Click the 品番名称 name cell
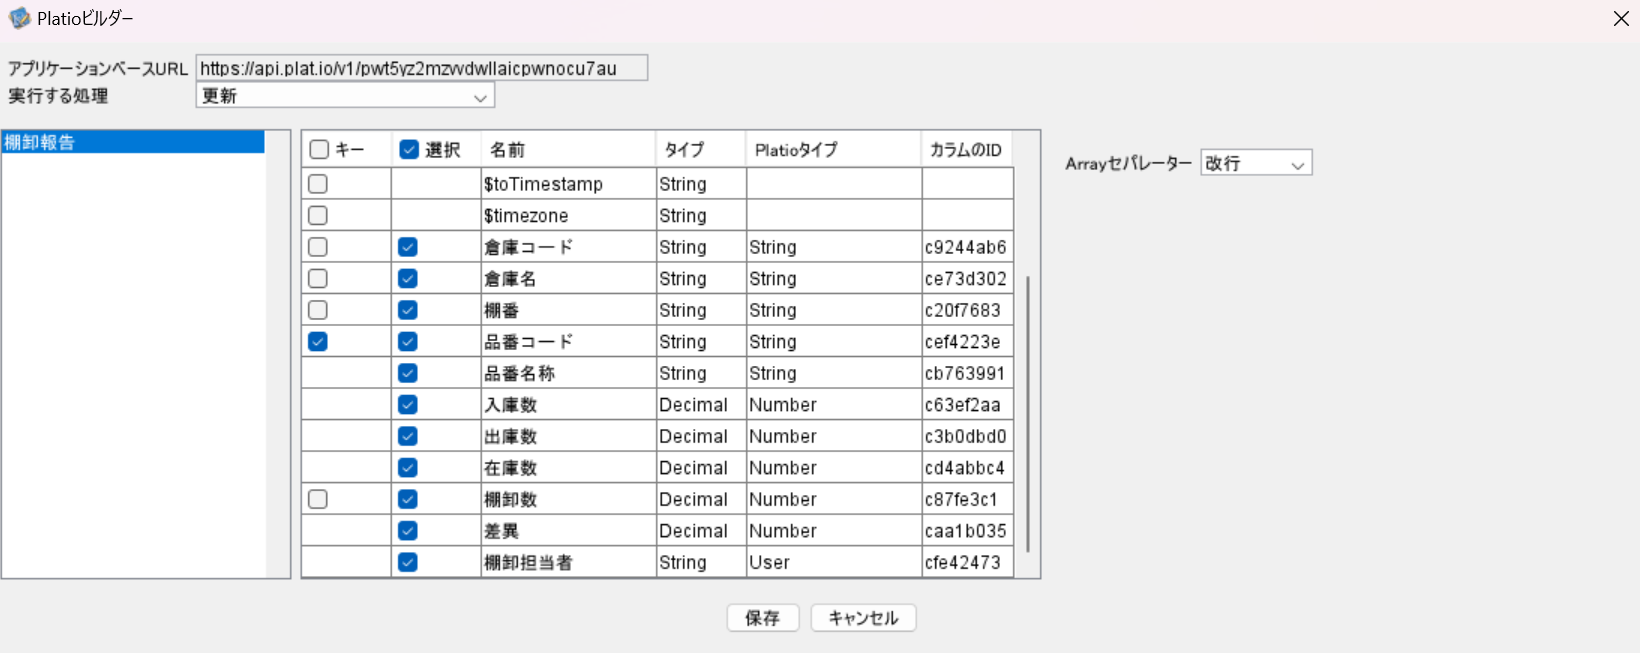The image size is (1640, 653). (568, 373)
